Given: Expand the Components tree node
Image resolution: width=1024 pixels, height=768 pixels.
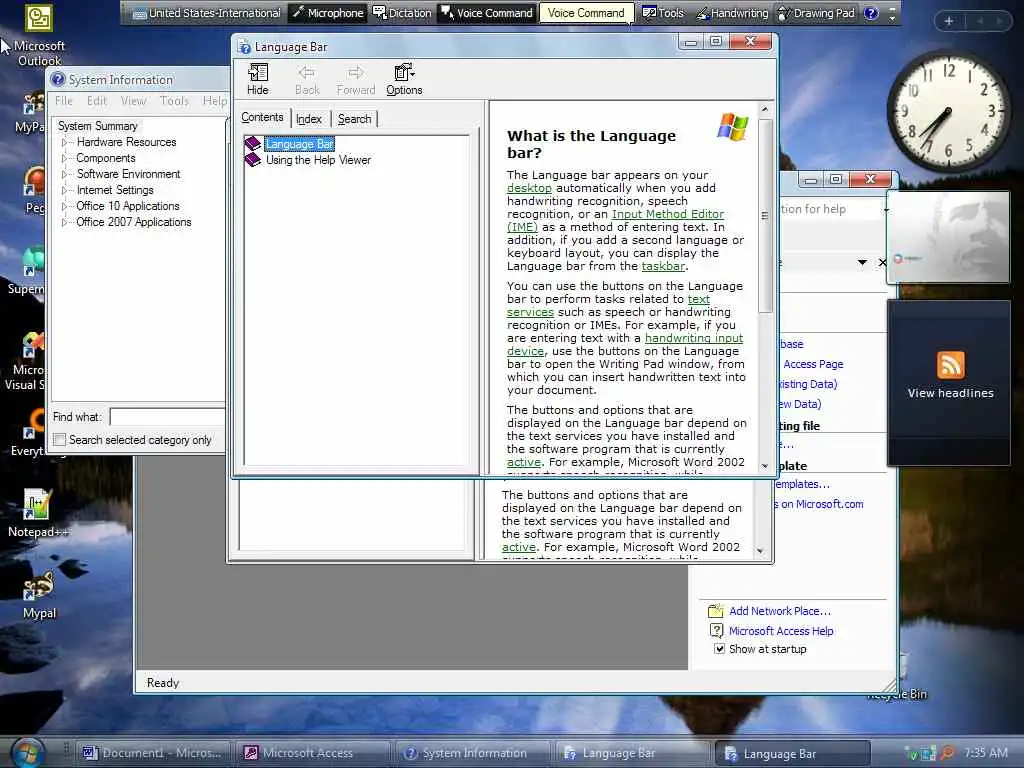Looking at the screenshot, I should coord(64,158).
